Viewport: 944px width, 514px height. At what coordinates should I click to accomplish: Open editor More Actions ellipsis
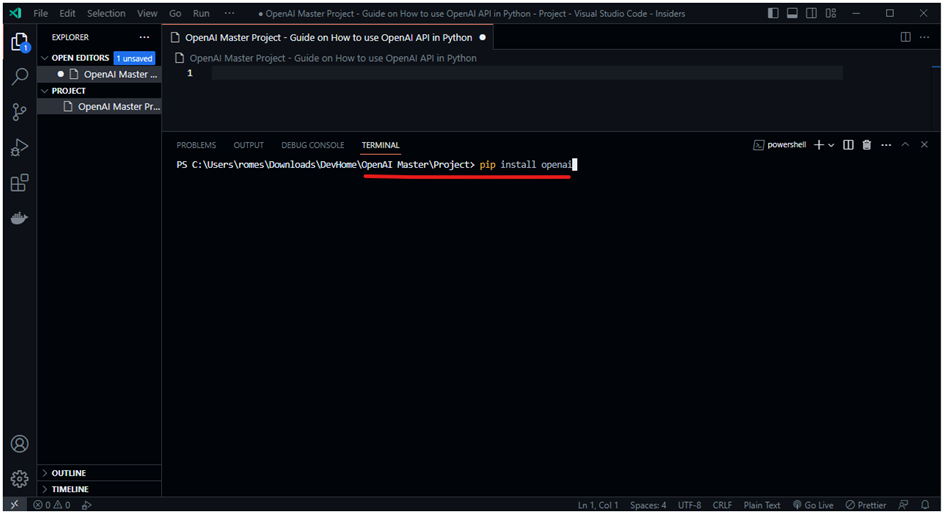click(924, 37)
